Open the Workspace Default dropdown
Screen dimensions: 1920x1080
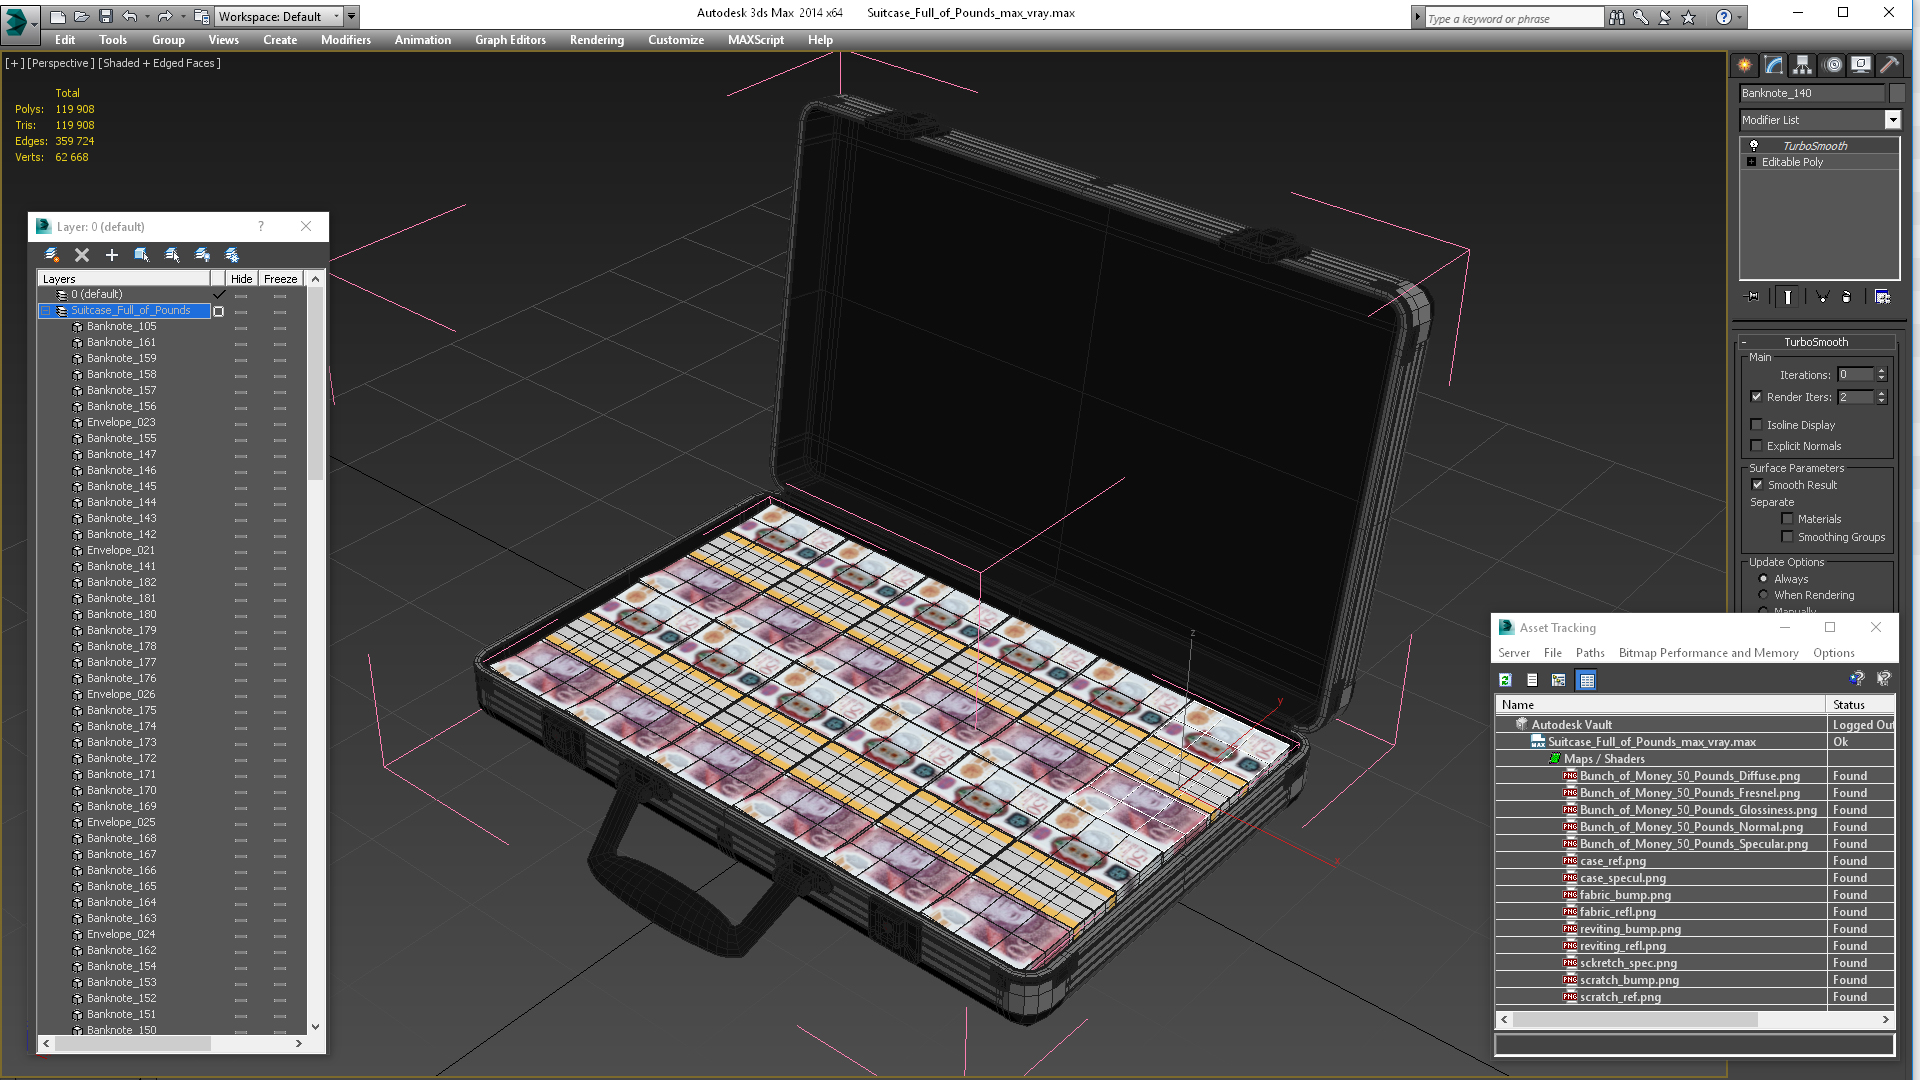(x=336, y=16)
